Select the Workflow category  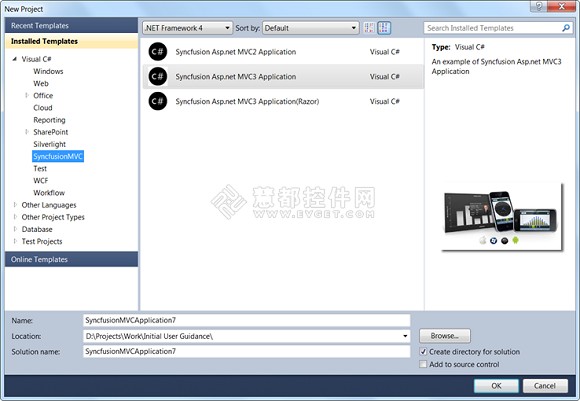click(49, 193)
